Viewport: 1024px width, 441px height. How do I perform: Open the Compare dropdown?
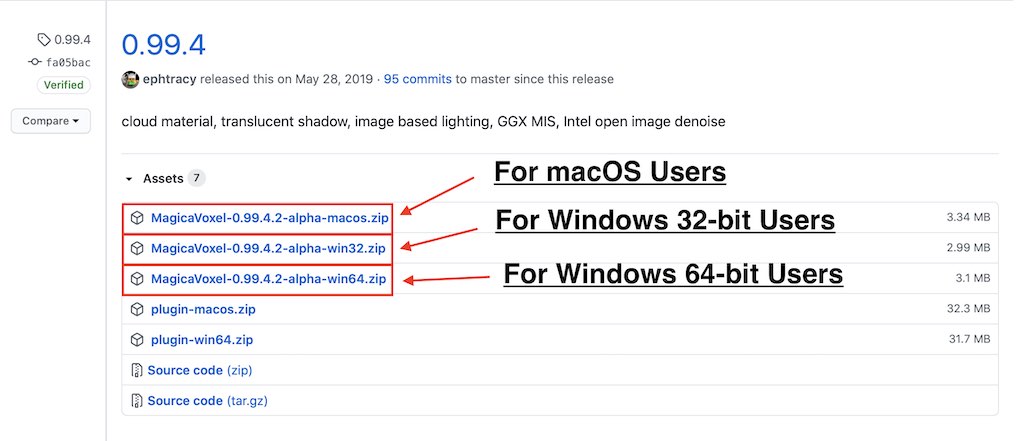[51, 121]
